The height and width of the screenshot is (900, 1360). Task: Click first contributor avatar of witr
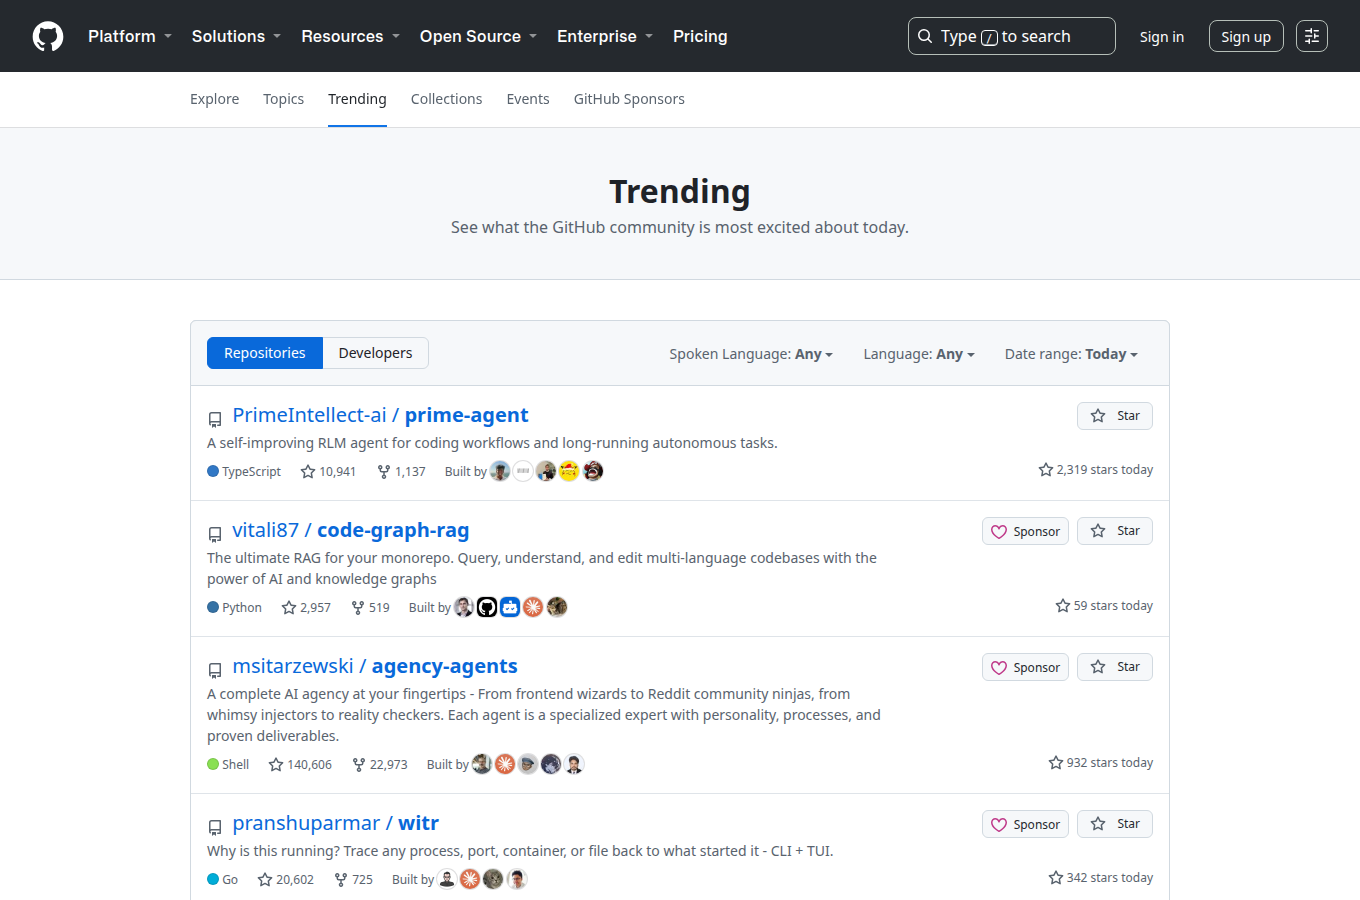pyautogui.click(x=447, y=879)
